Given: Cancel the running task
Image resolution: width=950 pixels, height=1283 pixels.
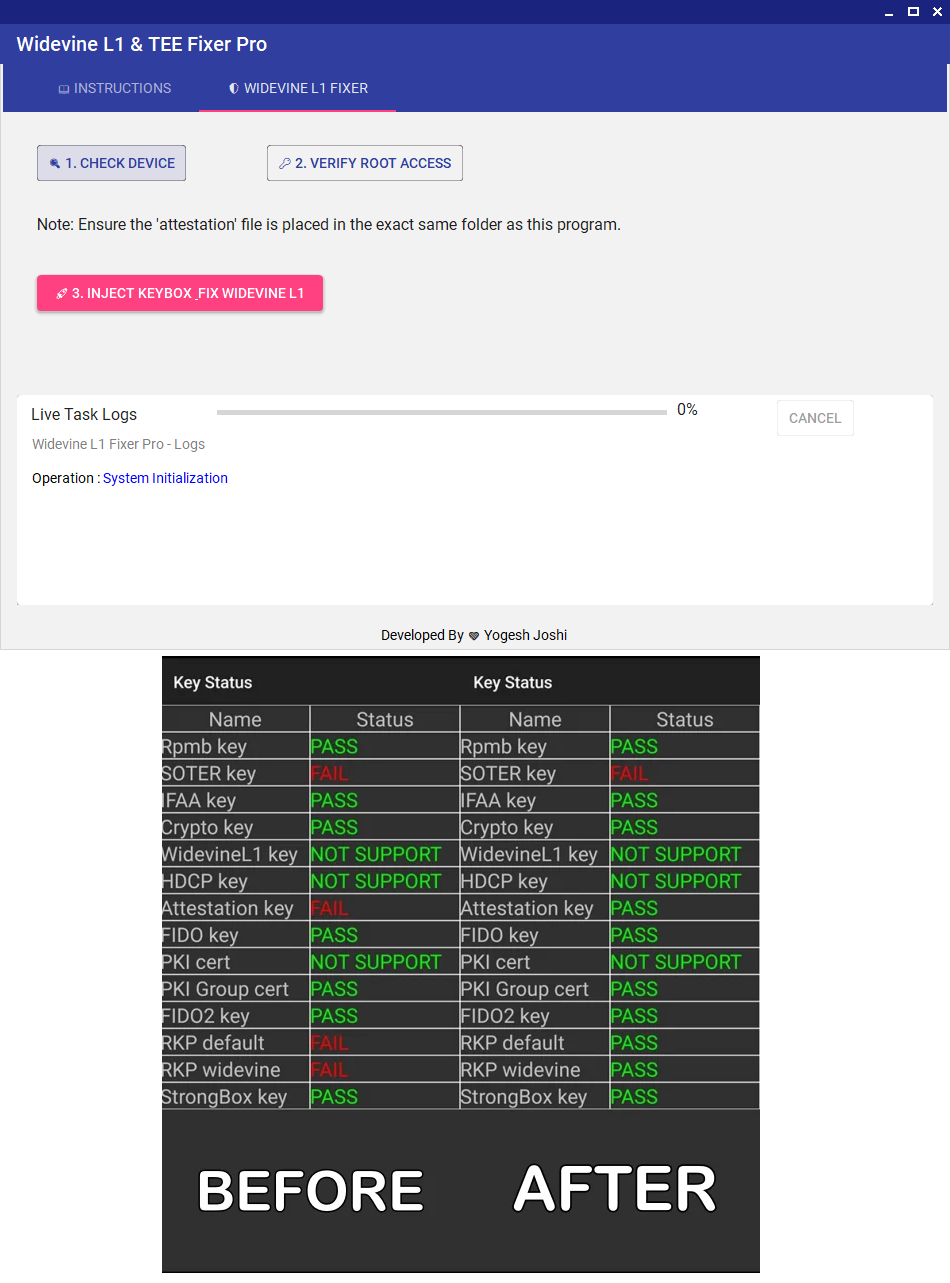Looking at the screenshot, I should [815, 418].
